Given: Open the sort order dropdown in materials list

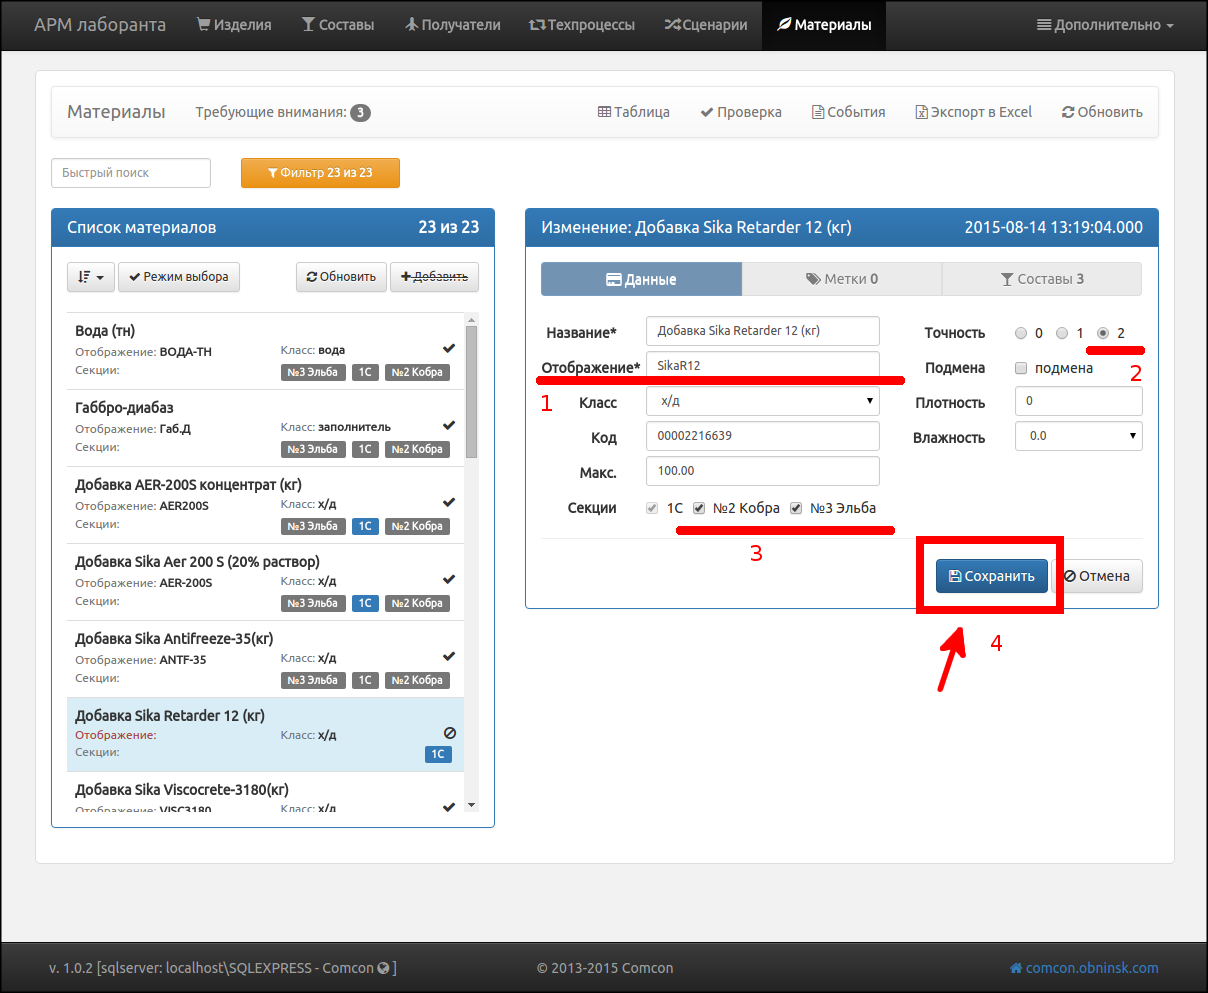Looking at the screenshot, I should tap(91, 277).
